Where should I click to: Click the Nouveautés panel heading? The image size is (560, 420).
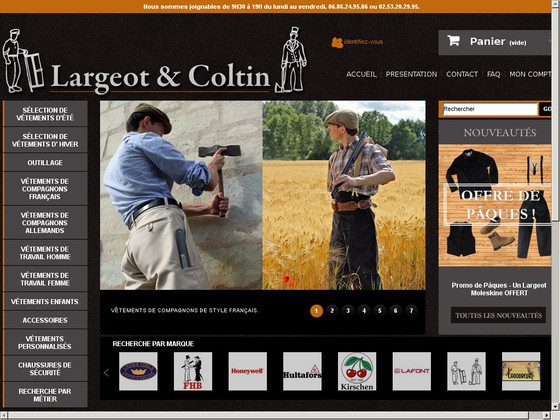500,133
